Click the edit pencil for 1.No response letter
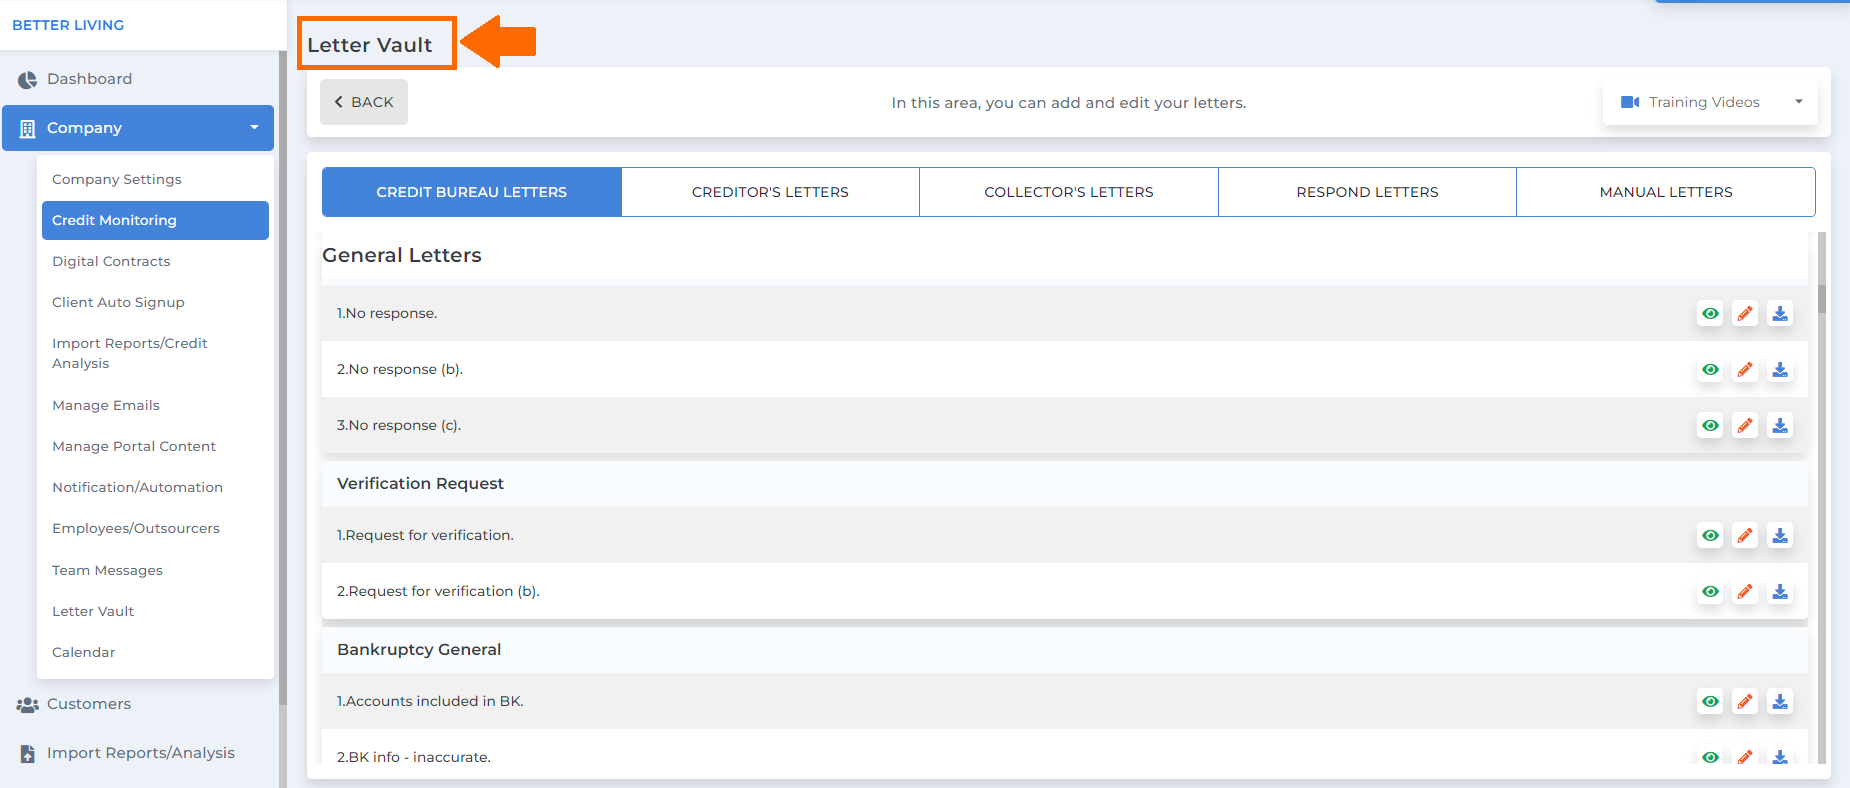Viewport: 1850px width, 788px height. (x=1745, y=314)
